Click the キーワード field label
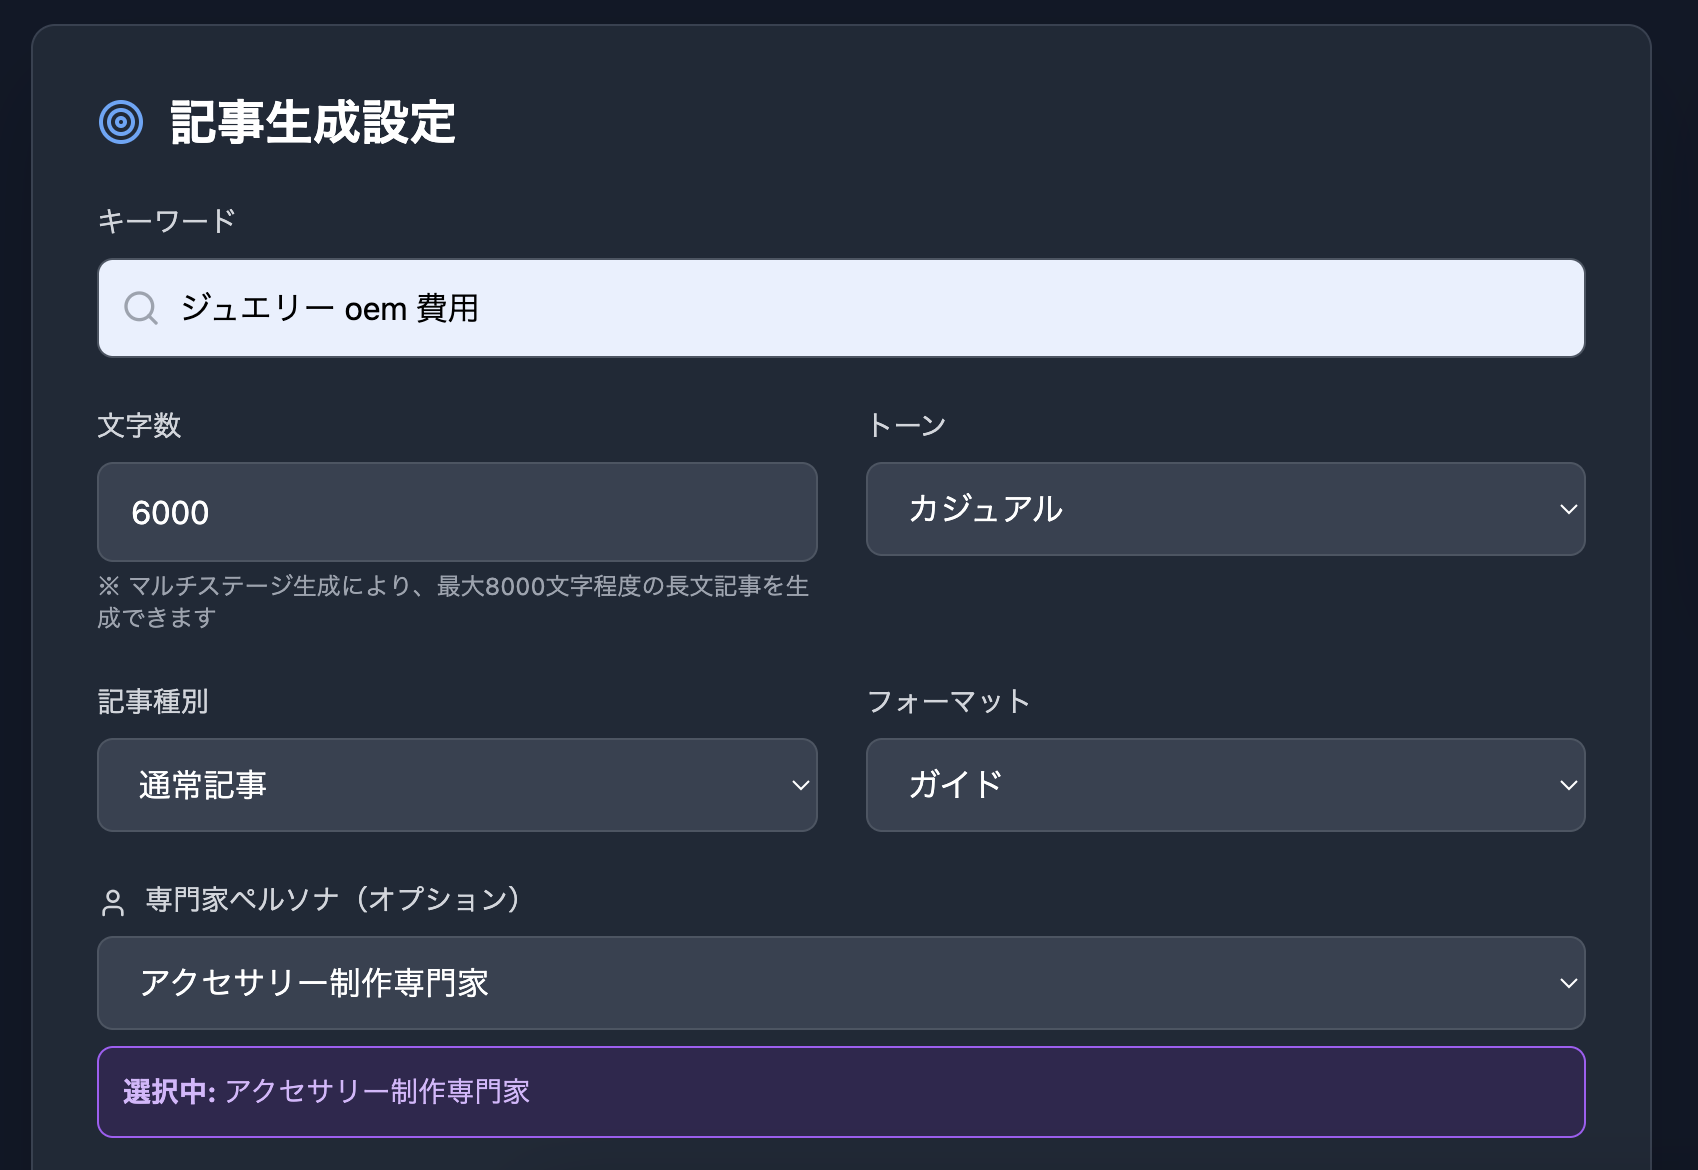Viewport: 1698px width, 1170px height. point(167,220)
